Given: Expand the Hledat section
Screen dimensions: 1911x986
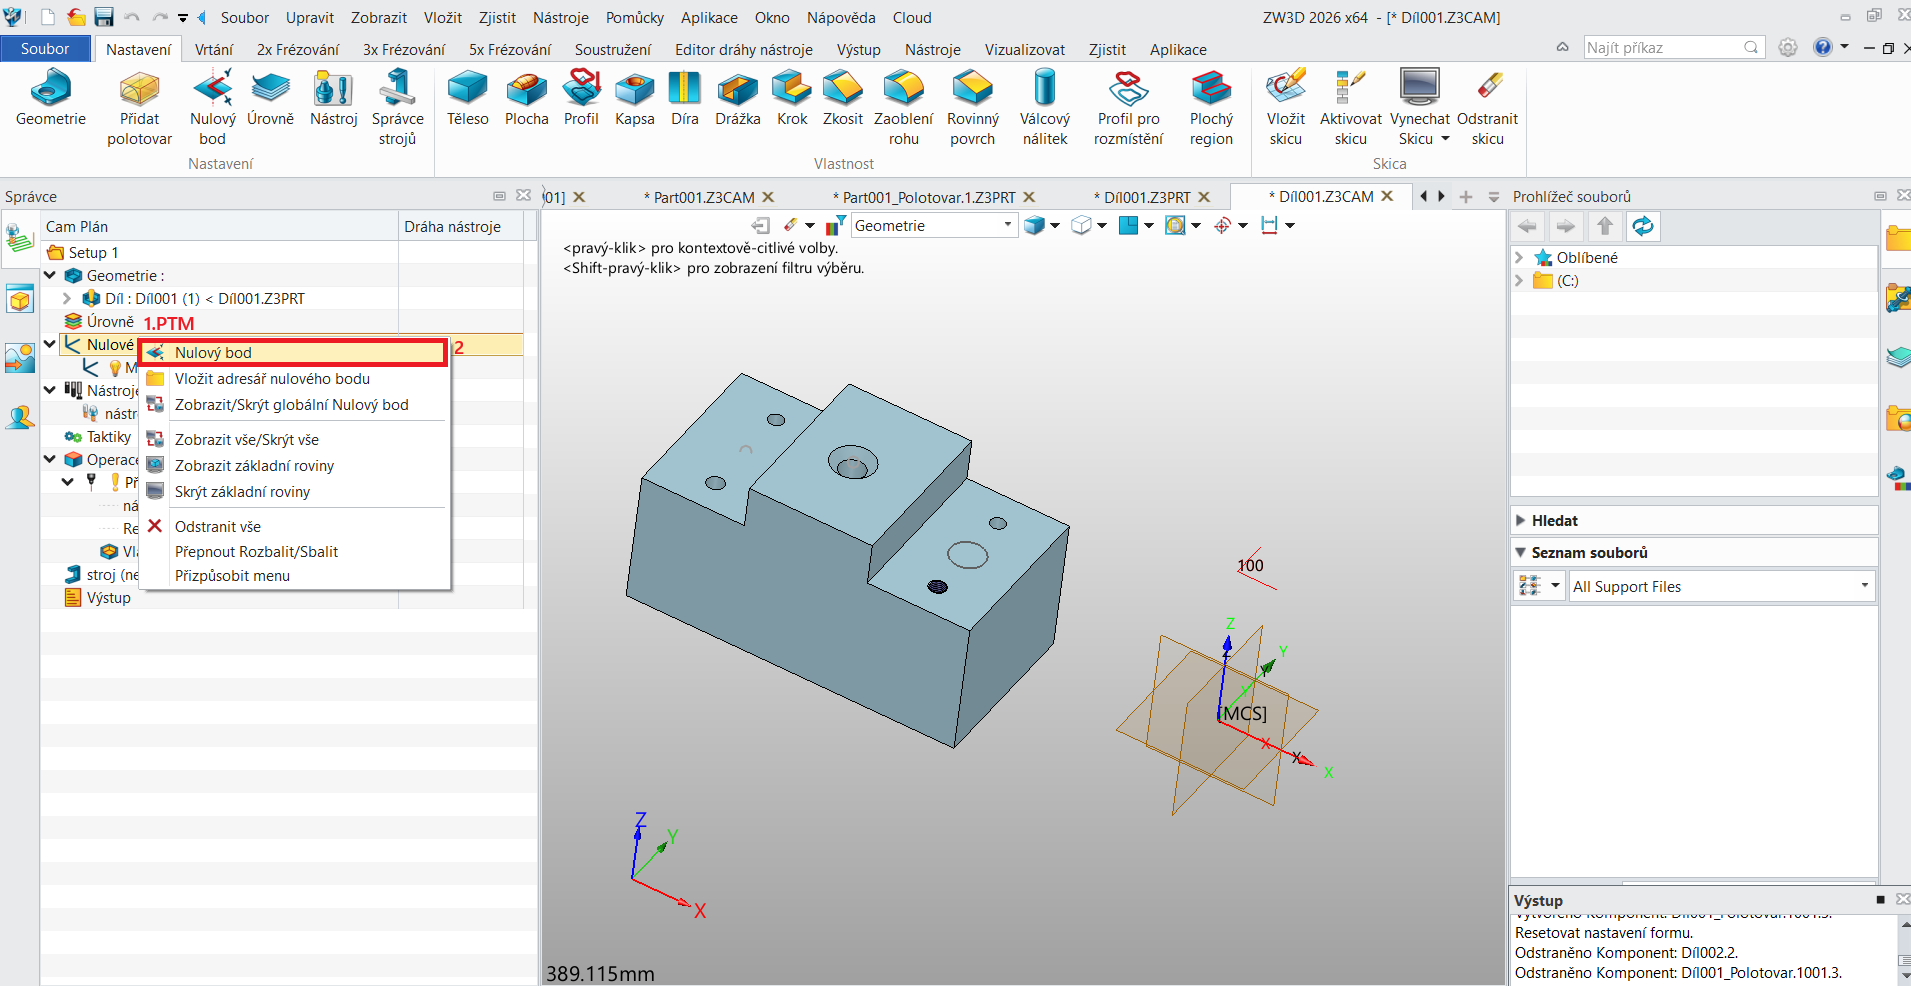Looking at the screenshot, I should click(1521, 521).
